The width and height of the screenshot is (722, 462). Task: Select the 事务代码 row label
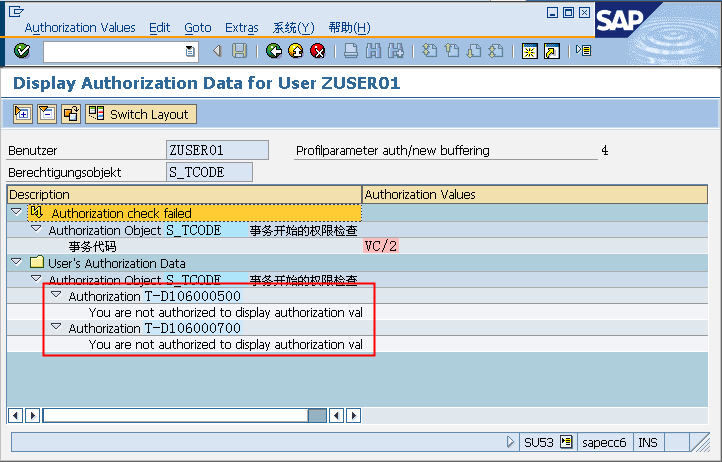coord(93,246)
